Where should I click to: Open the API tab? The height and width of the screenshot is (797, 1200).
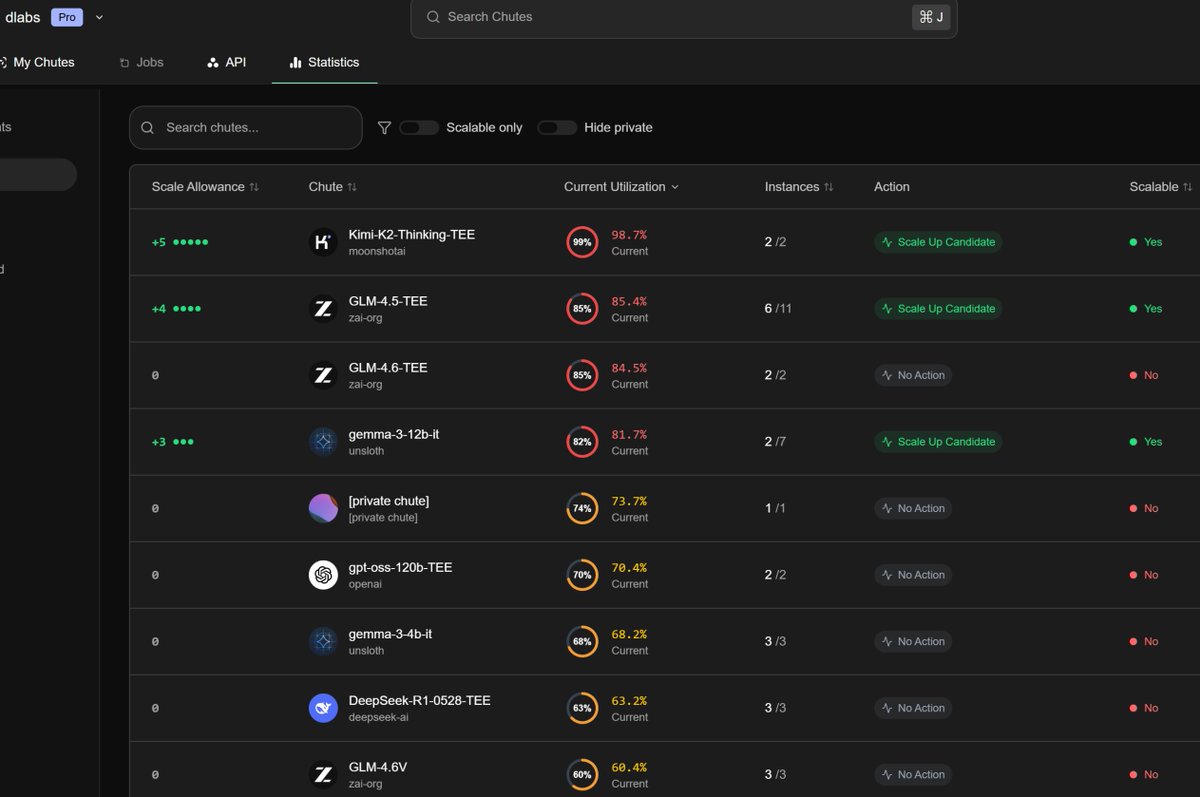226,62
